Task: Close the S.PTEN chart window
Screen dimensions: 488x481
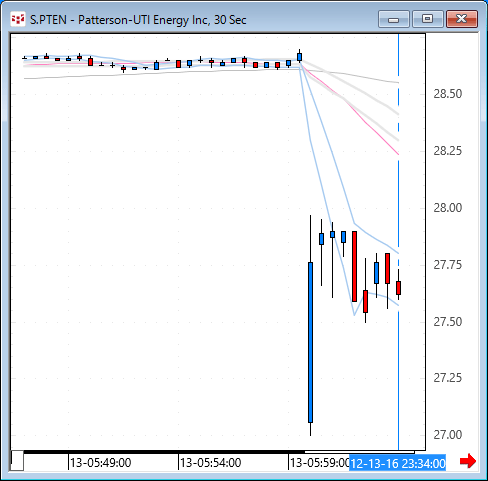Action: click(x=462, y=19)
